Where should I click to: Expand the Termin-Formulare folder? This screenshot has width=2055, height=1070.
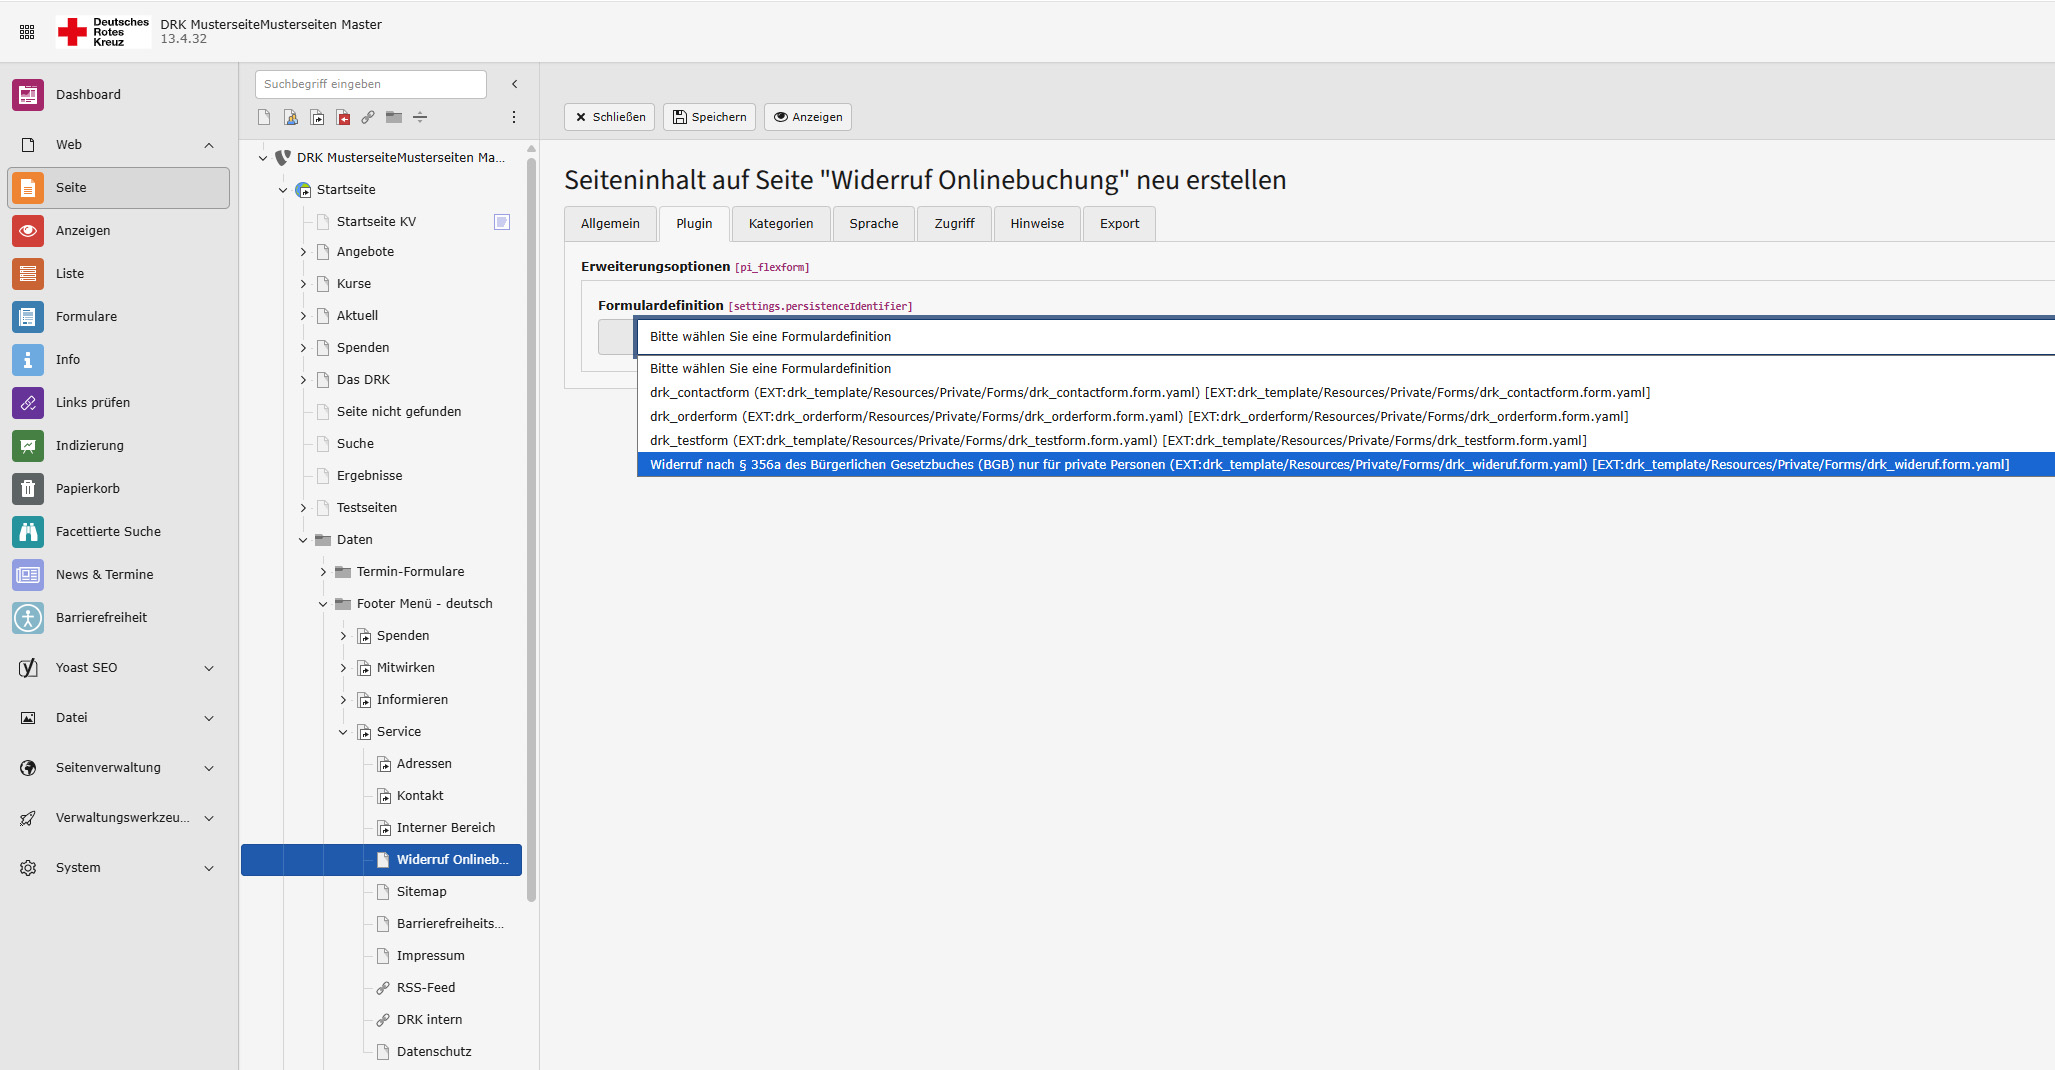coord(323,572)
